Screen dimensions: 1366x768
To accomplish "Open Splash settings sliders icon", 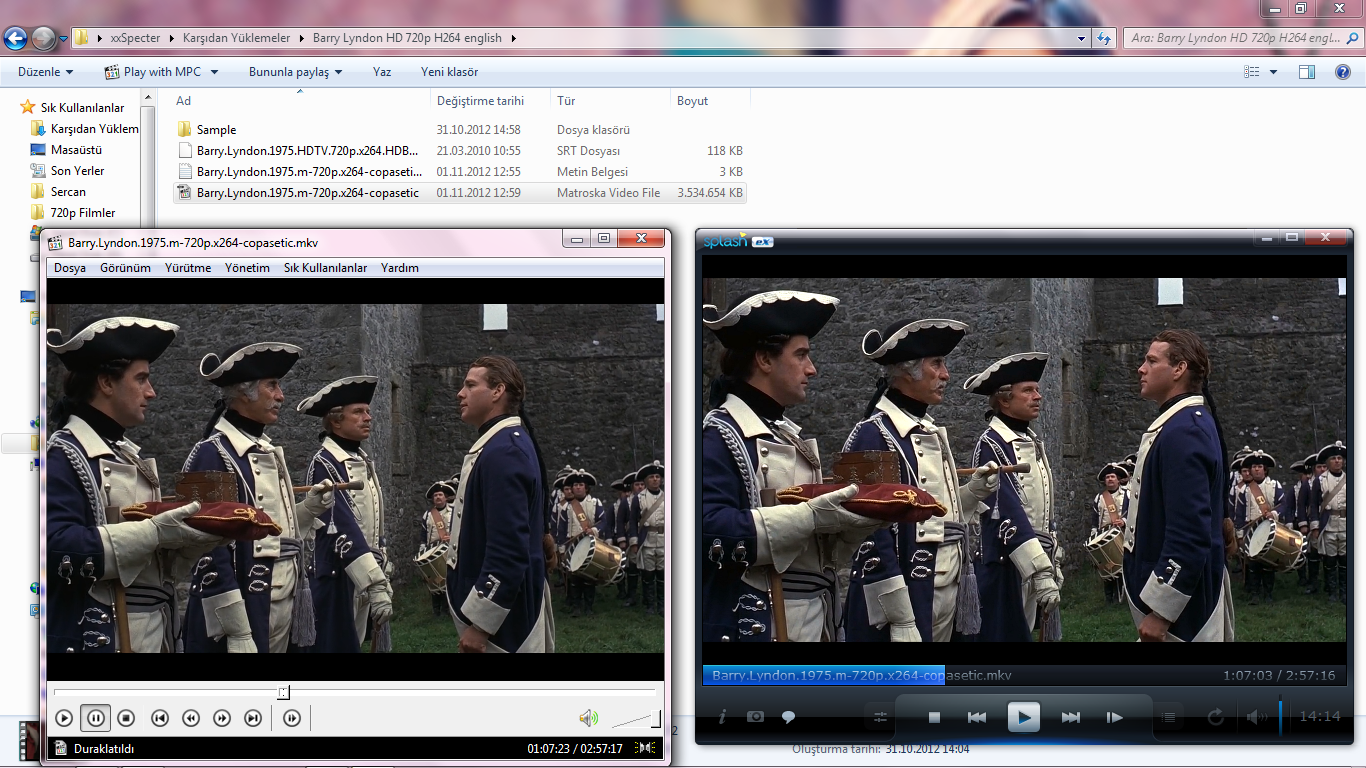I will click(881, 717).
